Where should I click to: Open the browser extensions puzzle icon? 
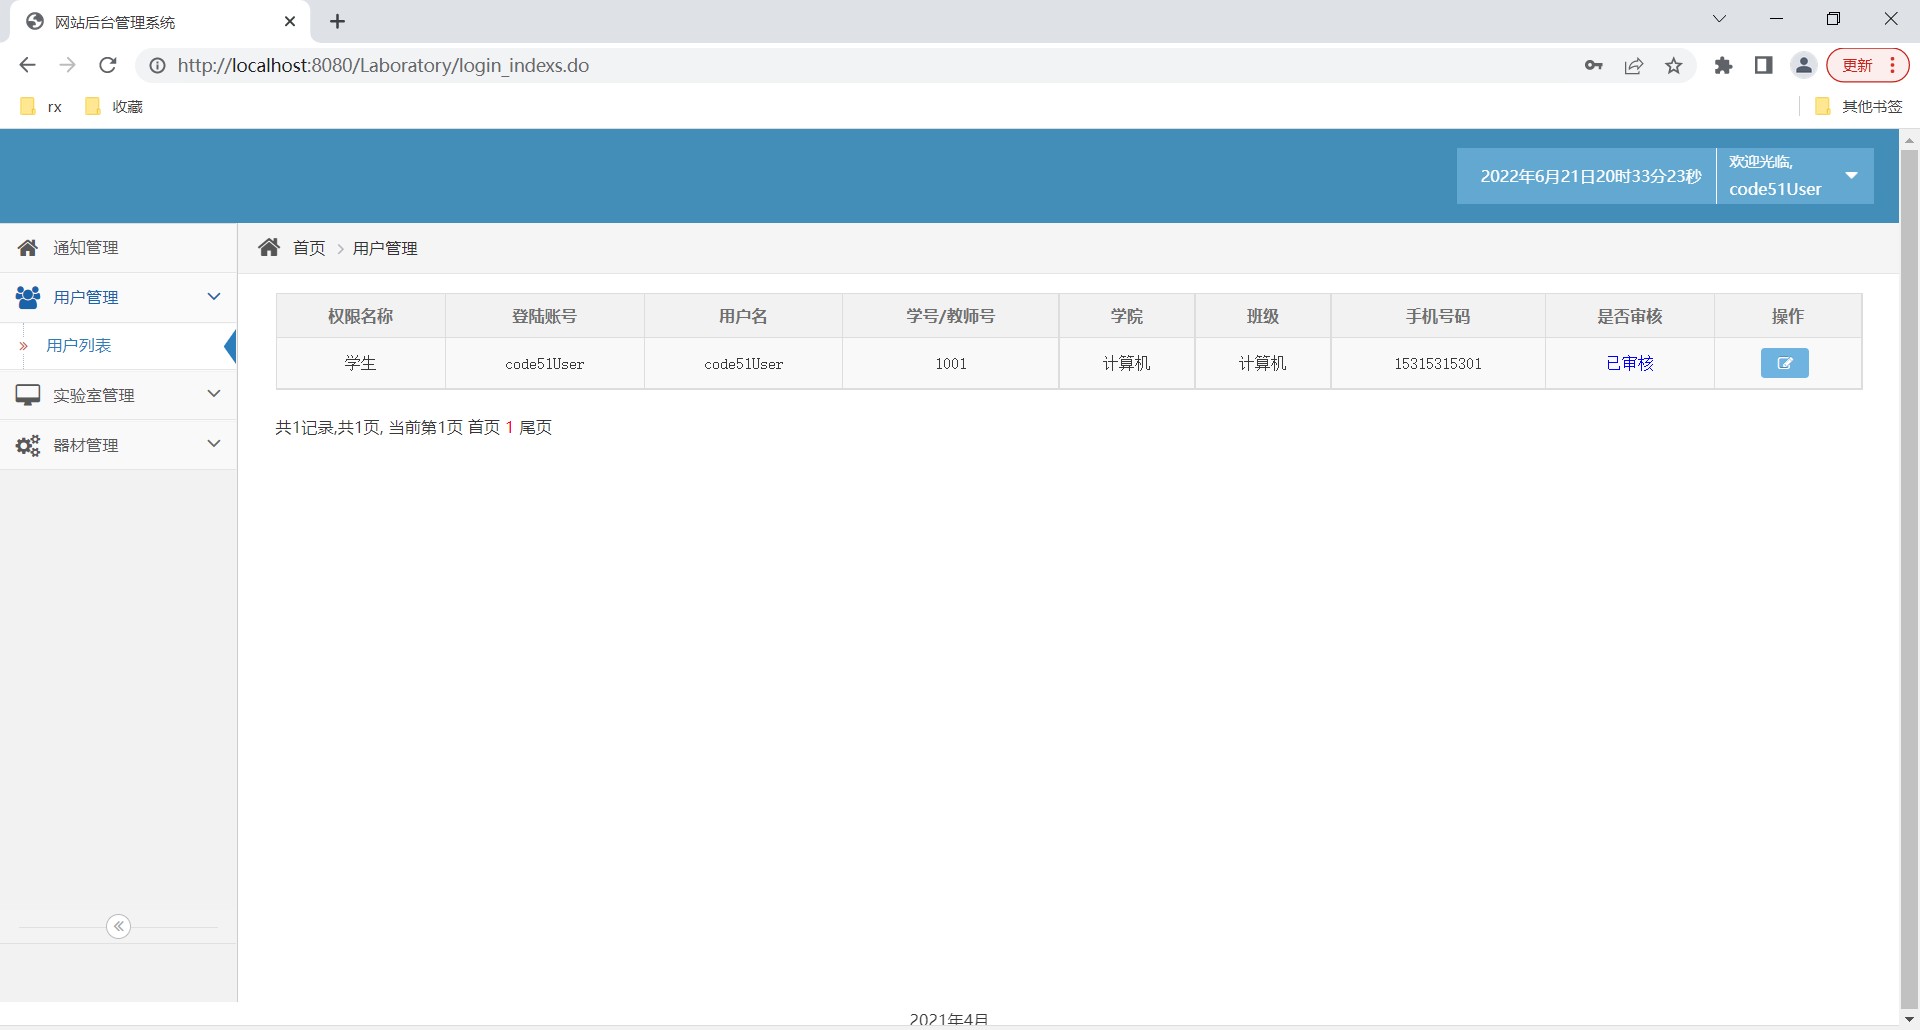click(x=1724, y=65)
